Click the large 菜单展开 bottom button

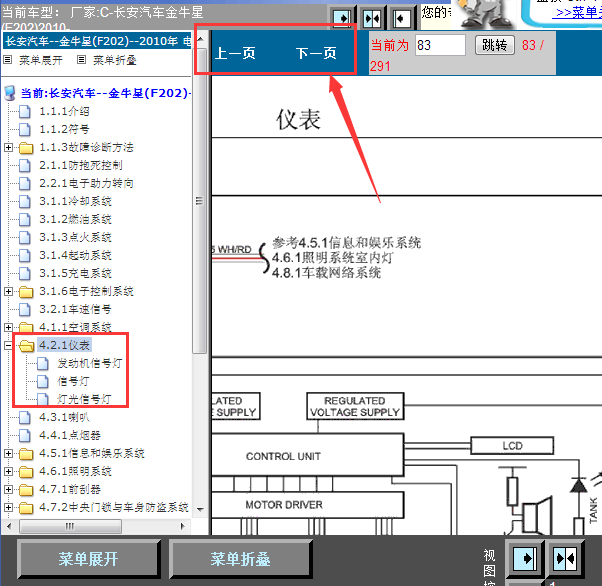point(88,559)
